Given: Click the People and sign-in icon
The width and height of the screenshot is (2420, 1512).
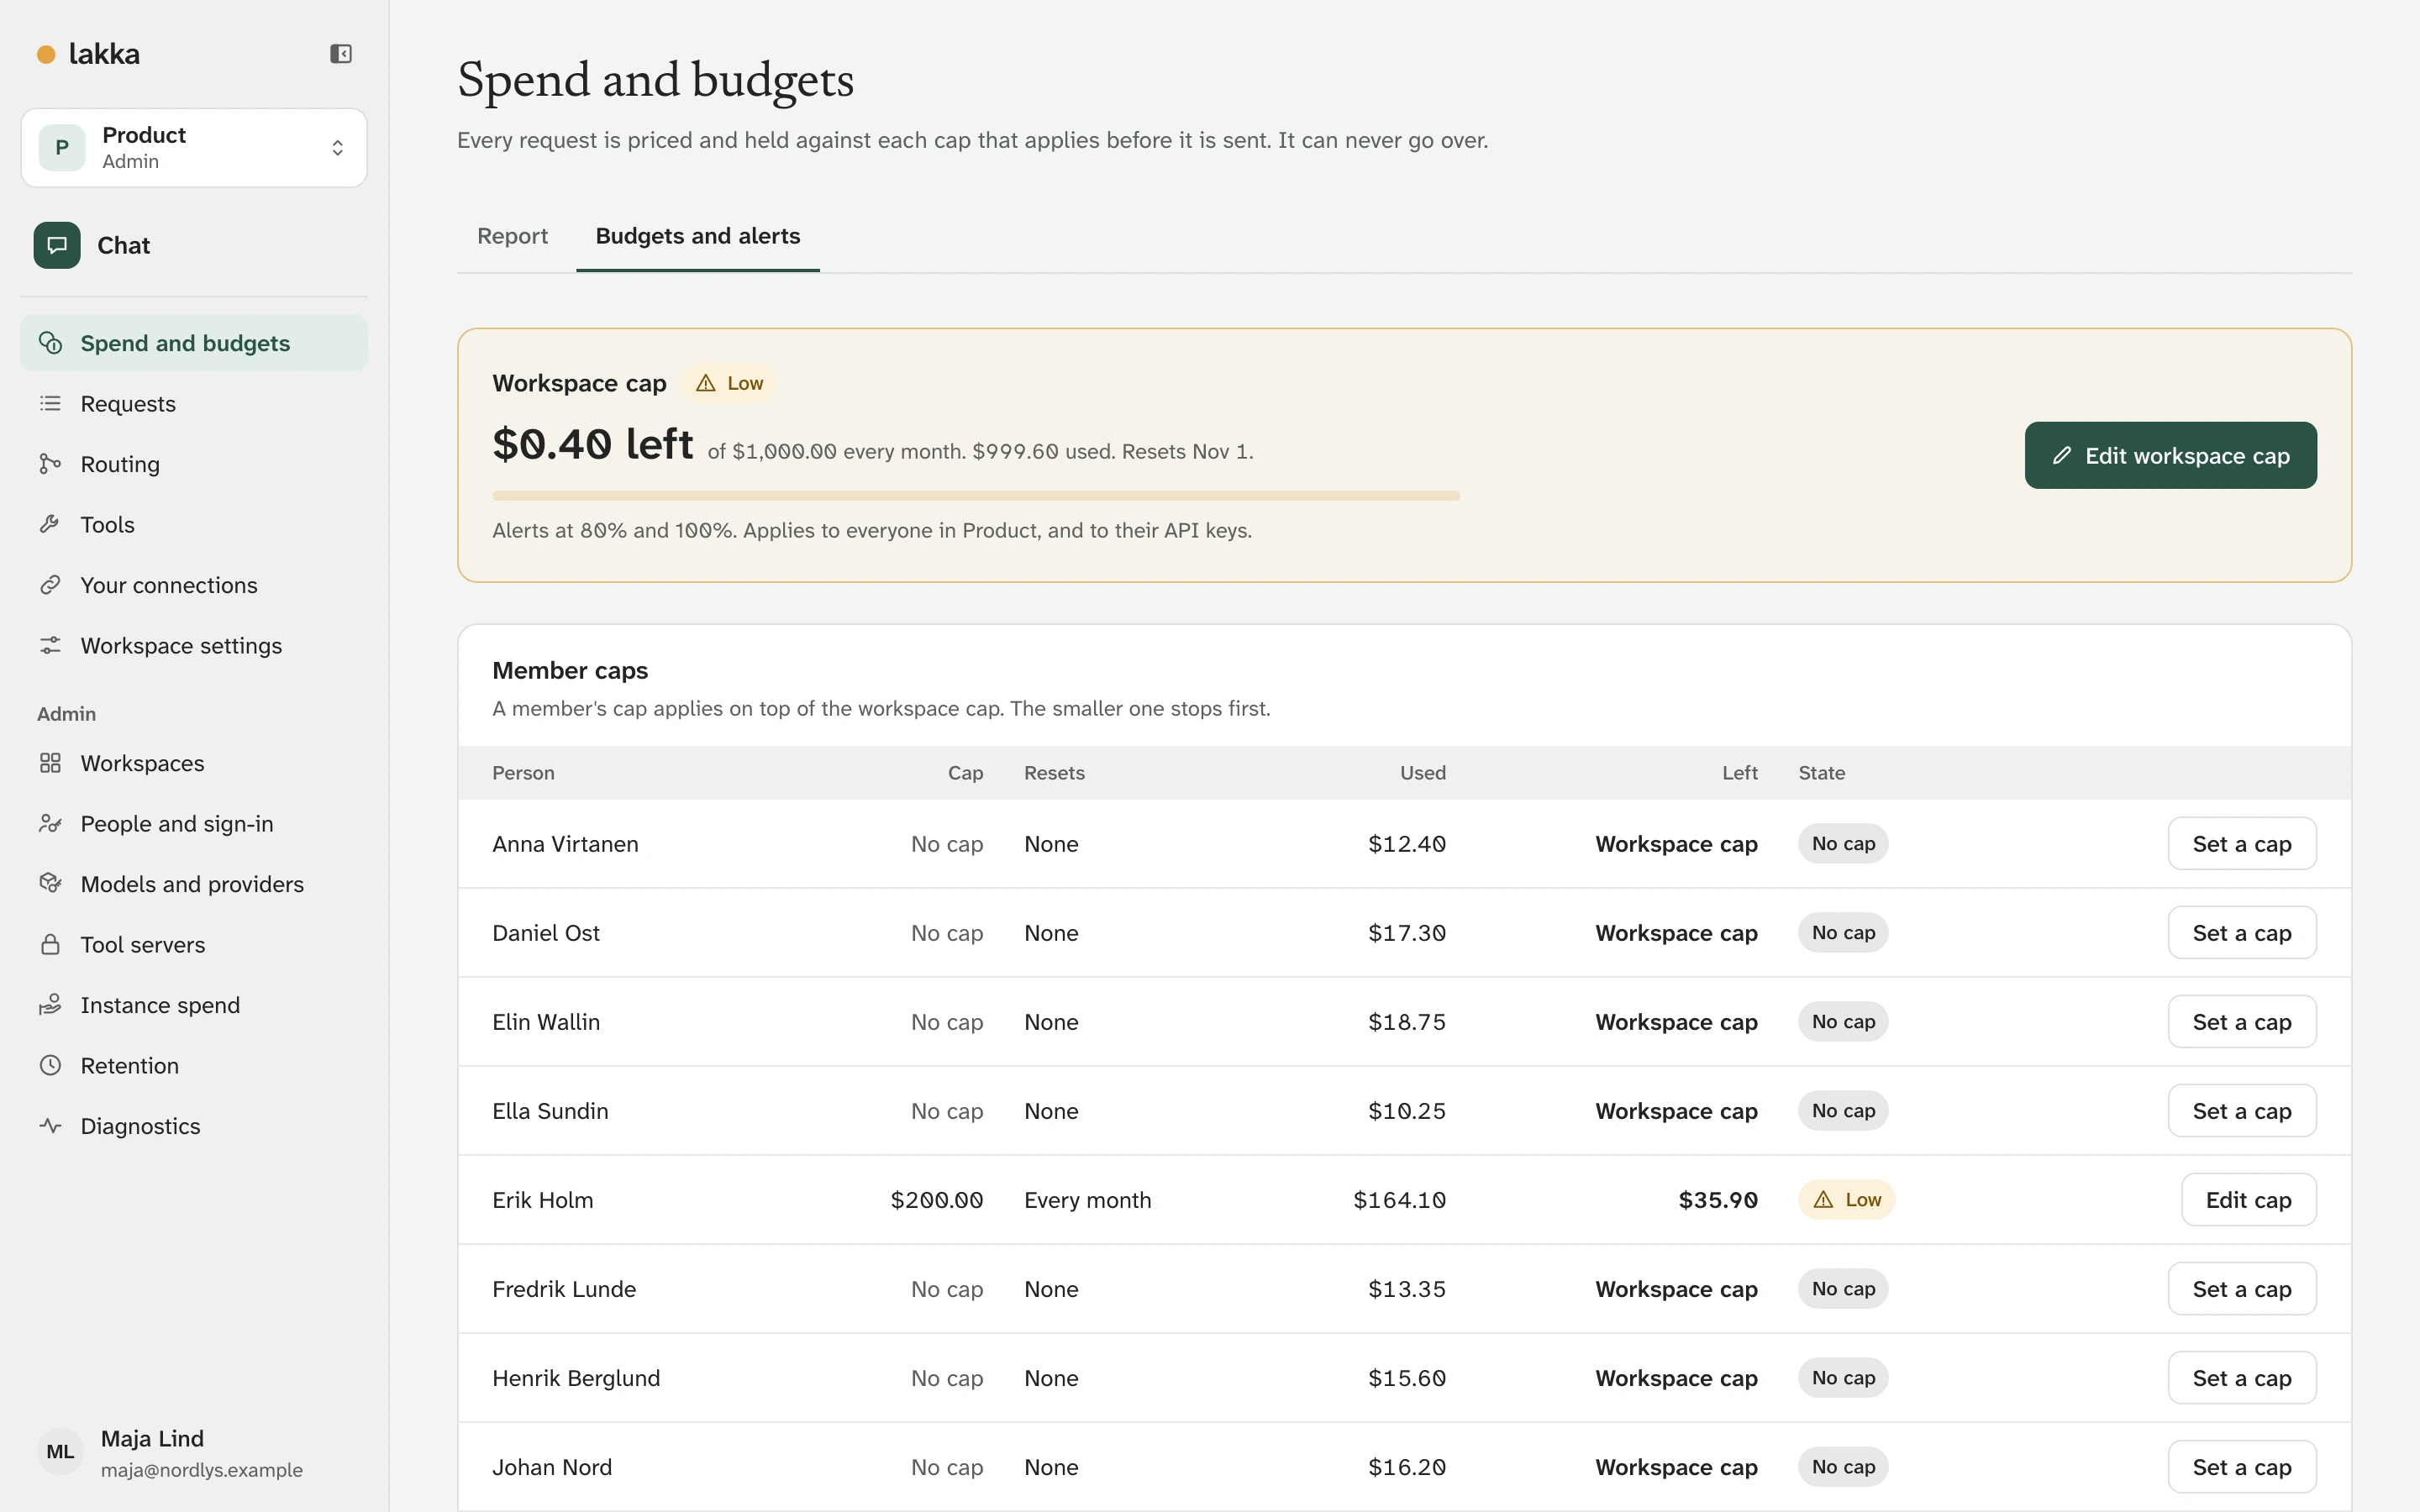Looking at the screenshot, I should click(50, 824).
